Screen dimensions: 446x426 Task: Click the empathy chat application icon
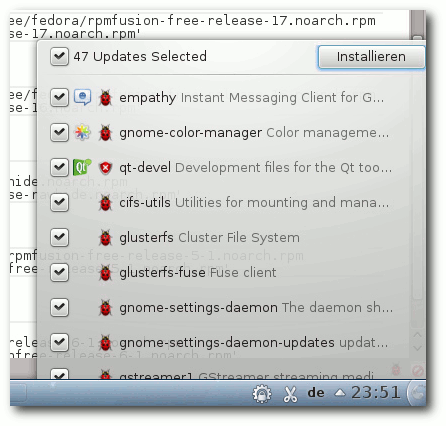(82, 97)
